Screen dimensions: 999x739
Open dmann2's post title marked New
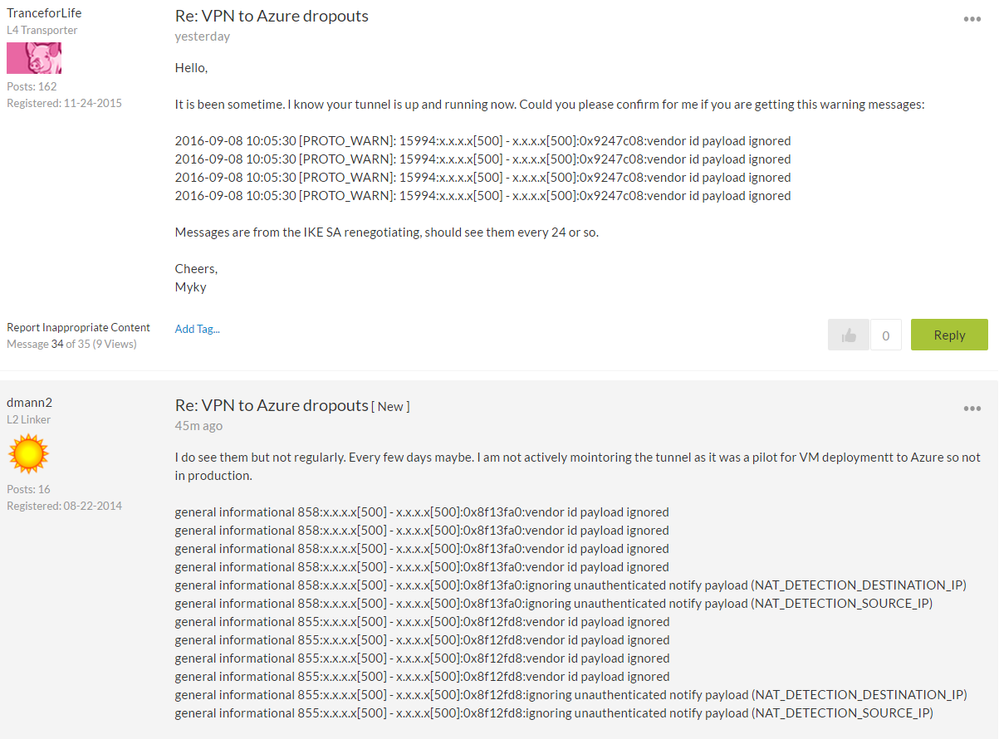click(x=271, y=405)
